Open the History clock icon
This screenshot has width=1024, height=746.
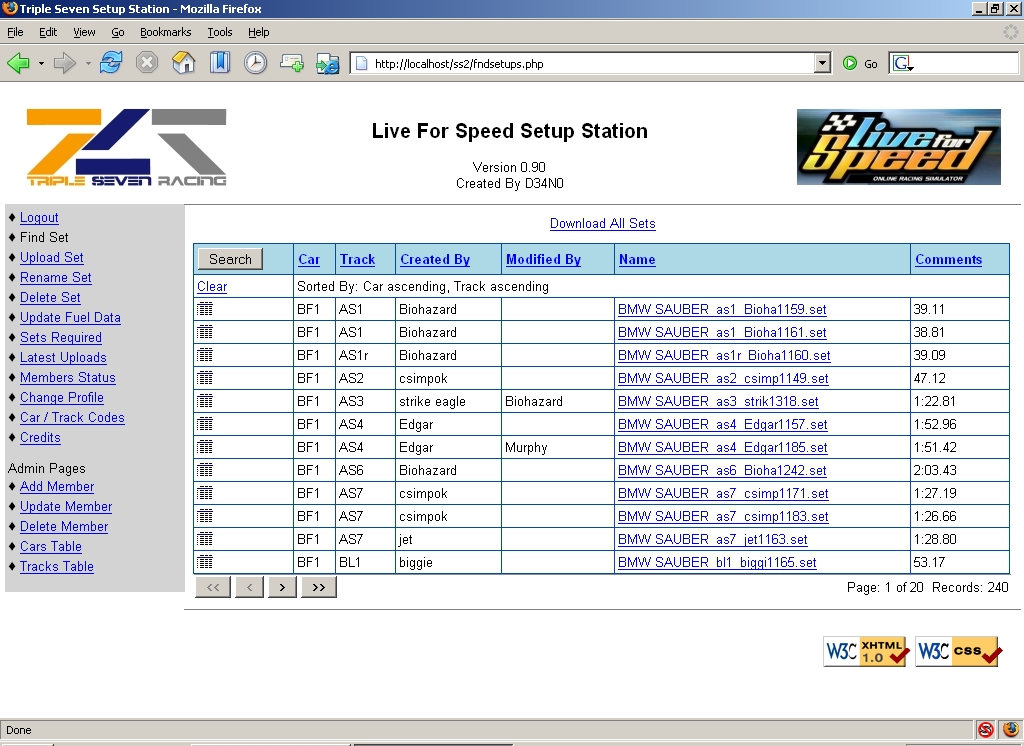[x=255, y=63]
